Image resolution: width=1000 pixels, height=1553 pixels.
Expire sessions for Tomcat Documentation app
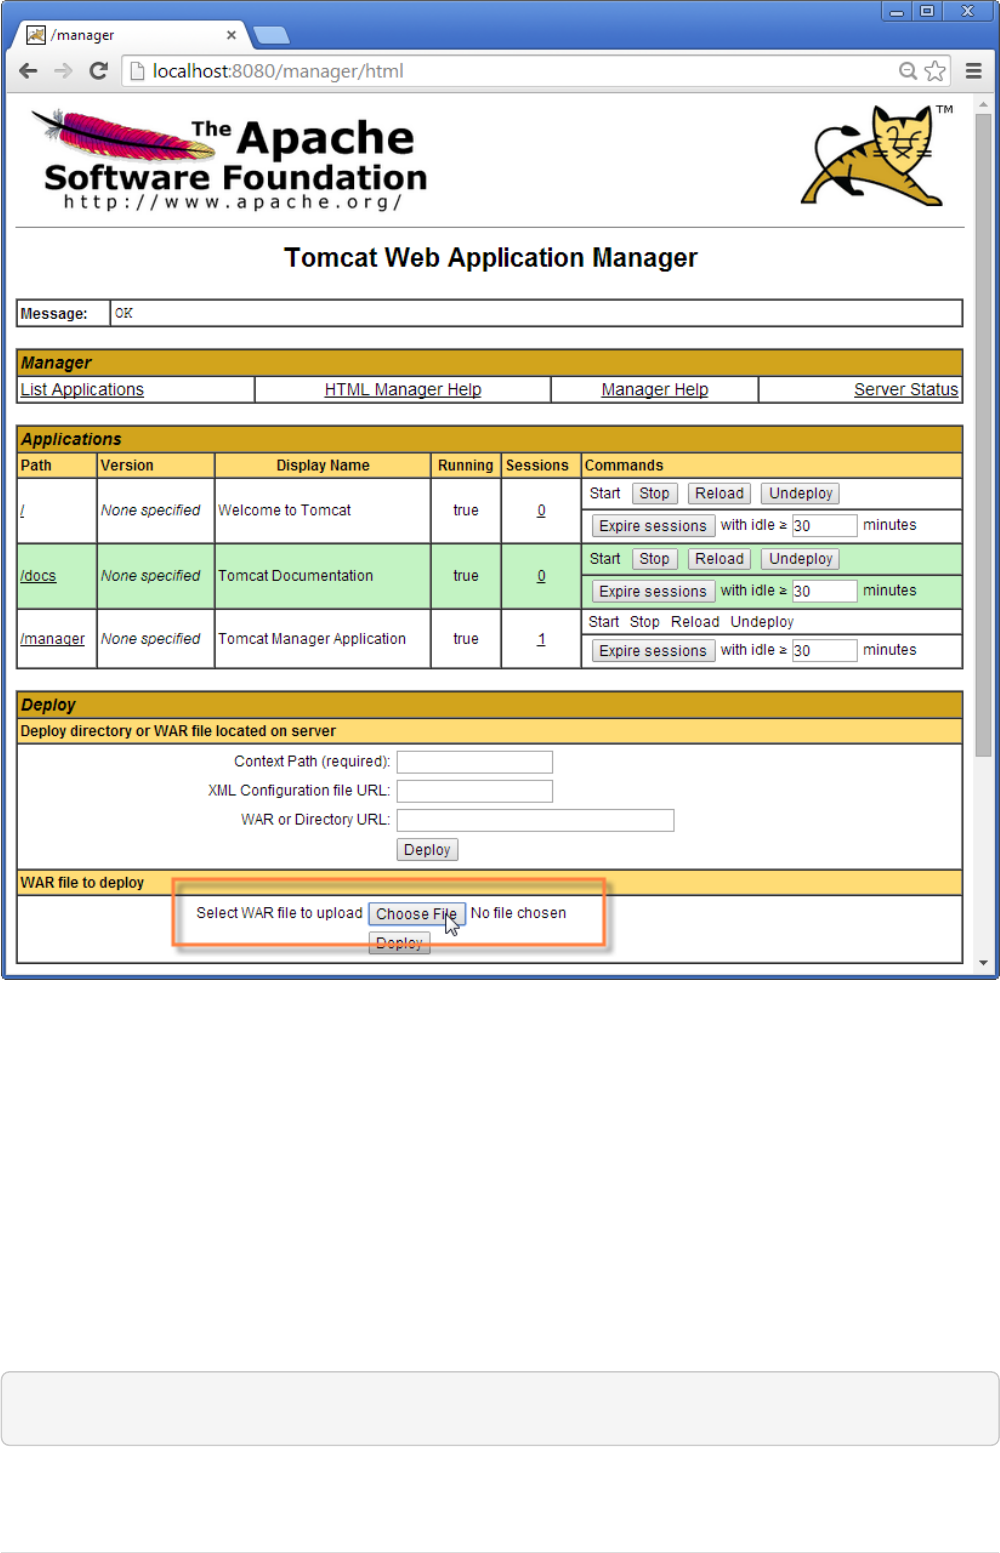[653, 591]
